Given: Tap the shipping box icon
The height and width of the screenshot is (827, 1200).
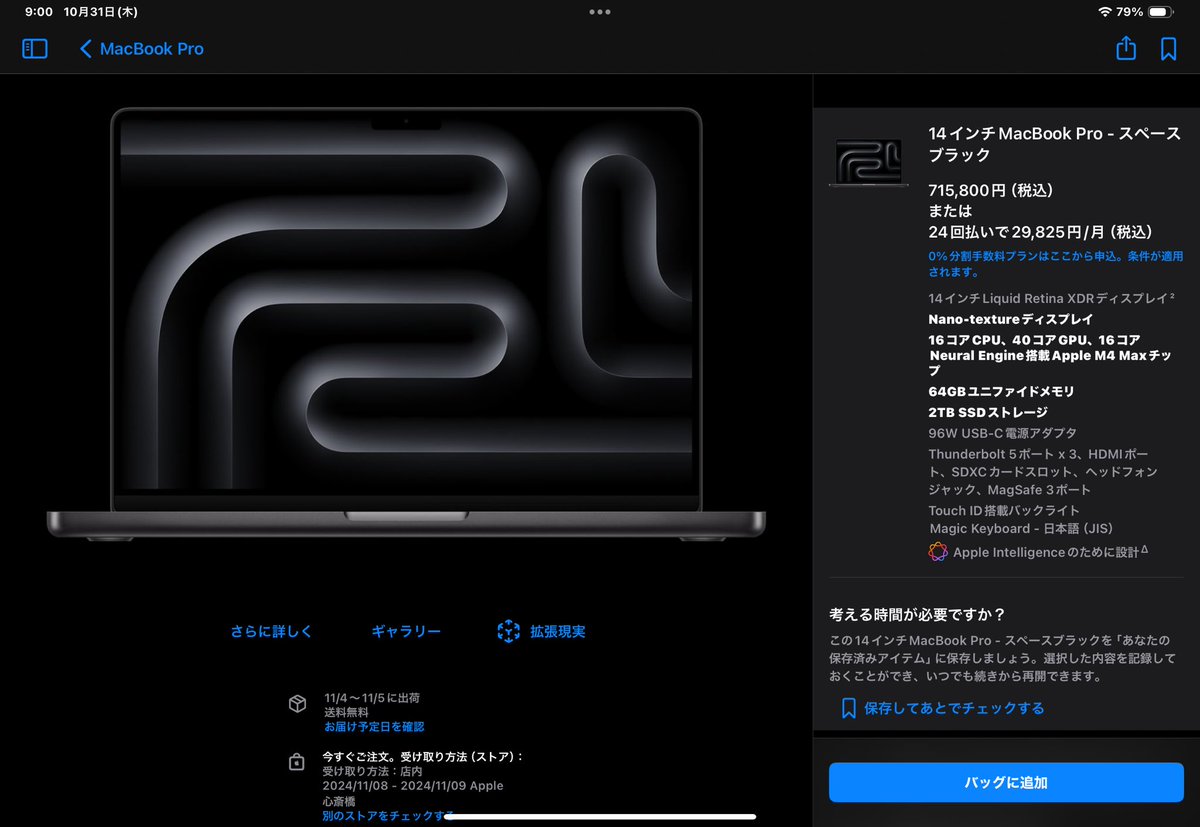Looking at the screenshot, I should click(x=297, y=704).
